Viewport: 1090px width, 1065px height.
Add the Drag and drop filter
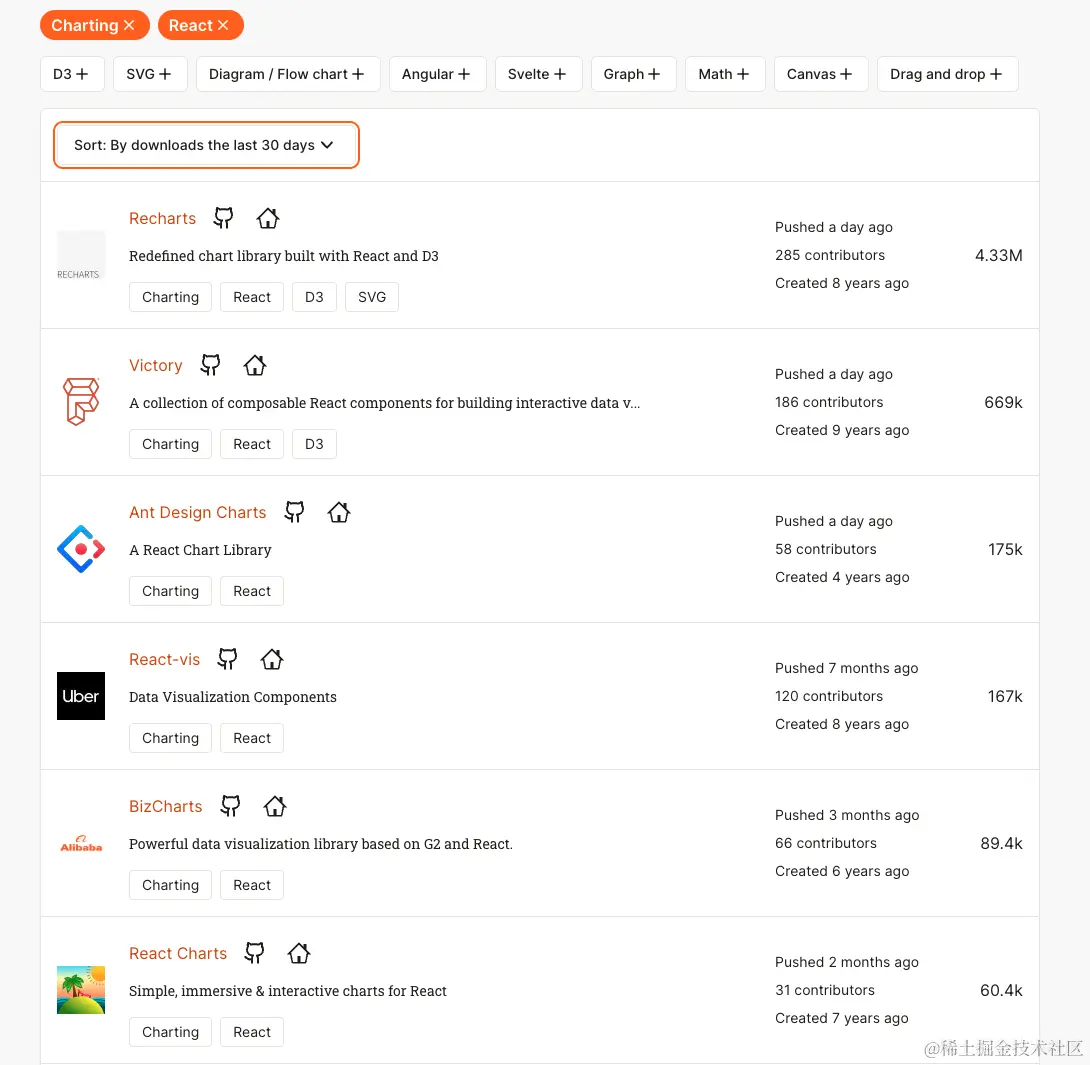pyautogui.click(x=947, y=74)
